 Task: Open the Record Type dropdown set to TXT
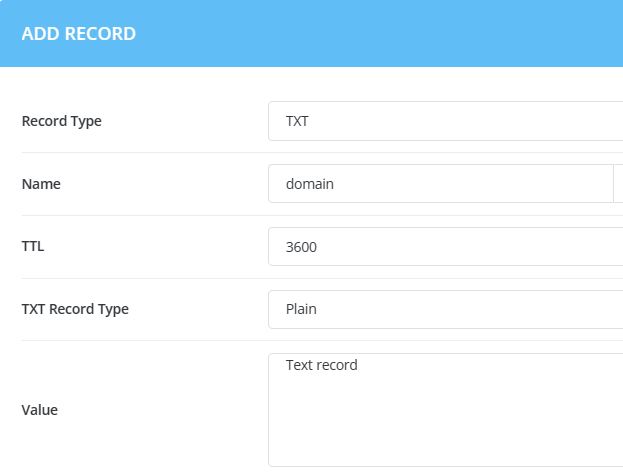445,121
